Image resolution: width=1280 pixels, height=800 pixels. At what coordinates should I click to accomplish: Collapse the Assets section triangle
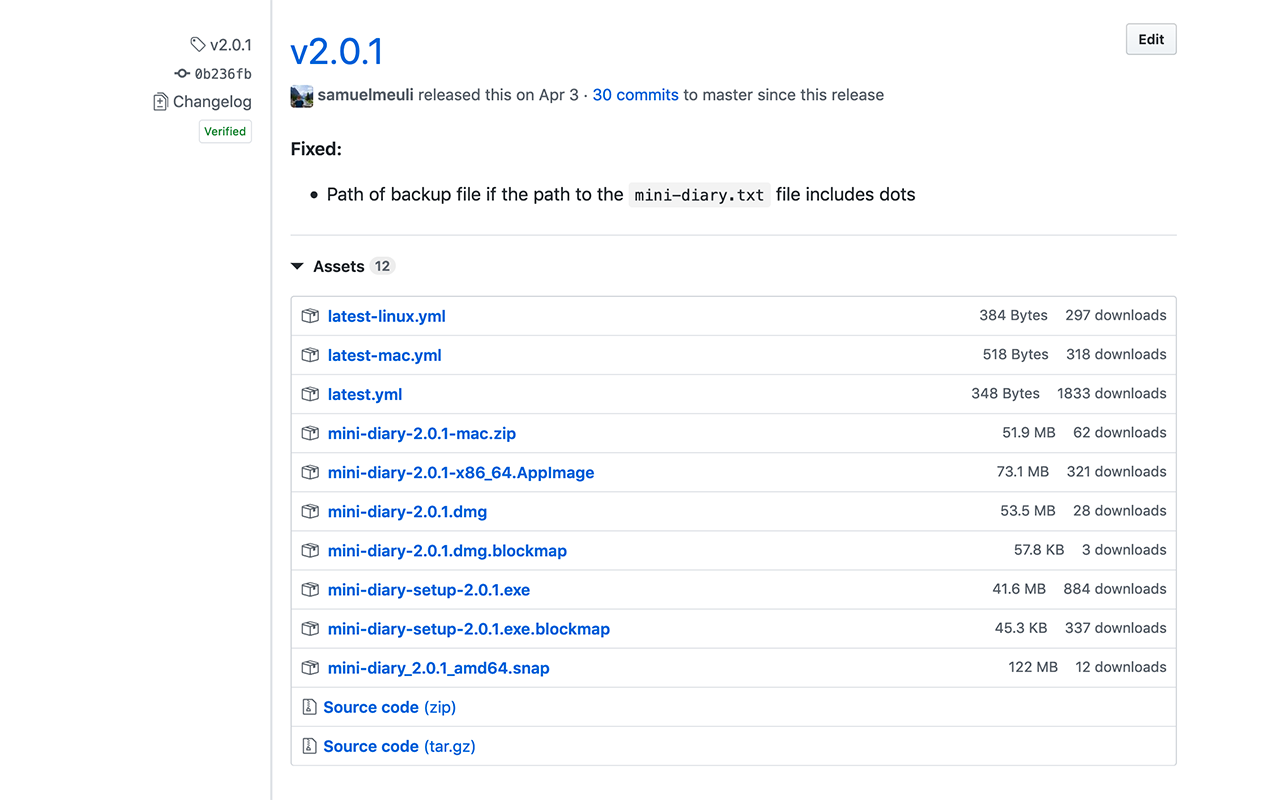click(x=297, y=267)
